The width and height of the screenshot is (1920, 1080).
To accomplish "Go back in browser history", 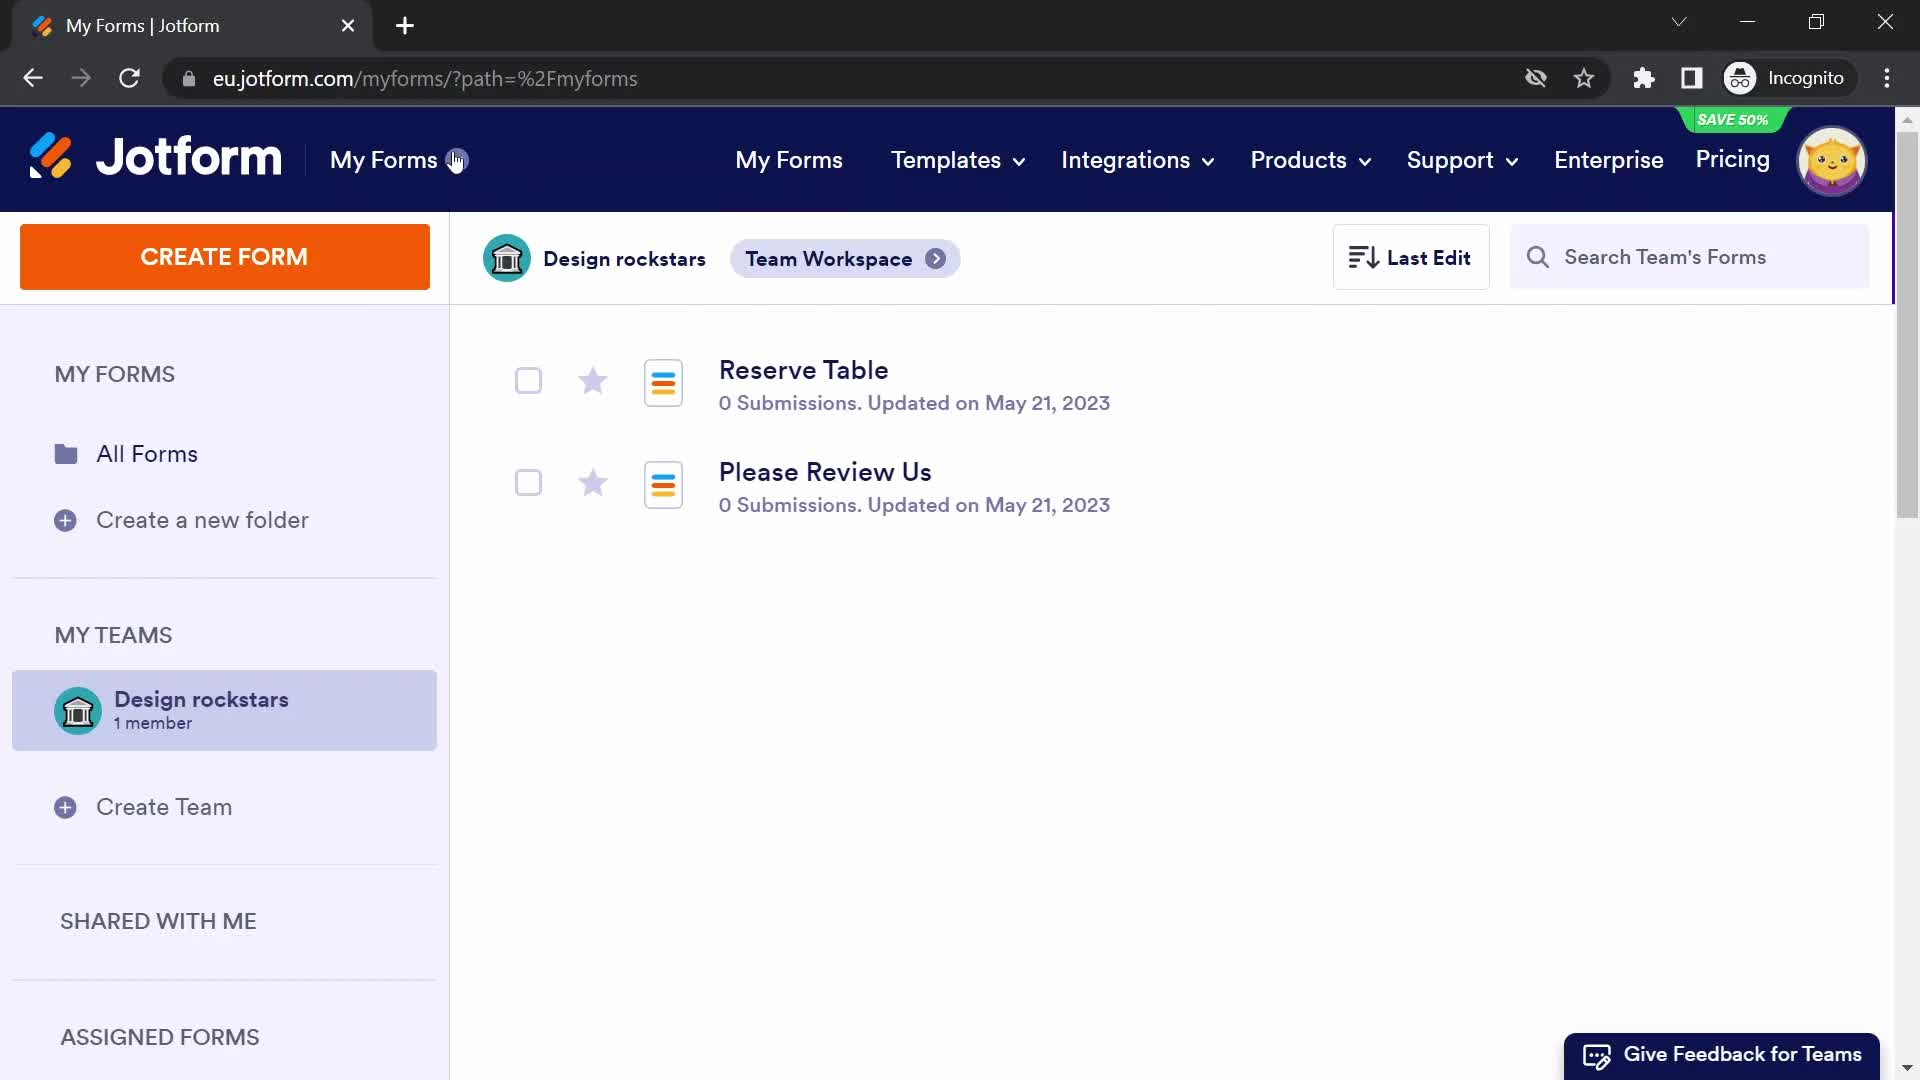I will pyautogui.click(x=33, y=78).
